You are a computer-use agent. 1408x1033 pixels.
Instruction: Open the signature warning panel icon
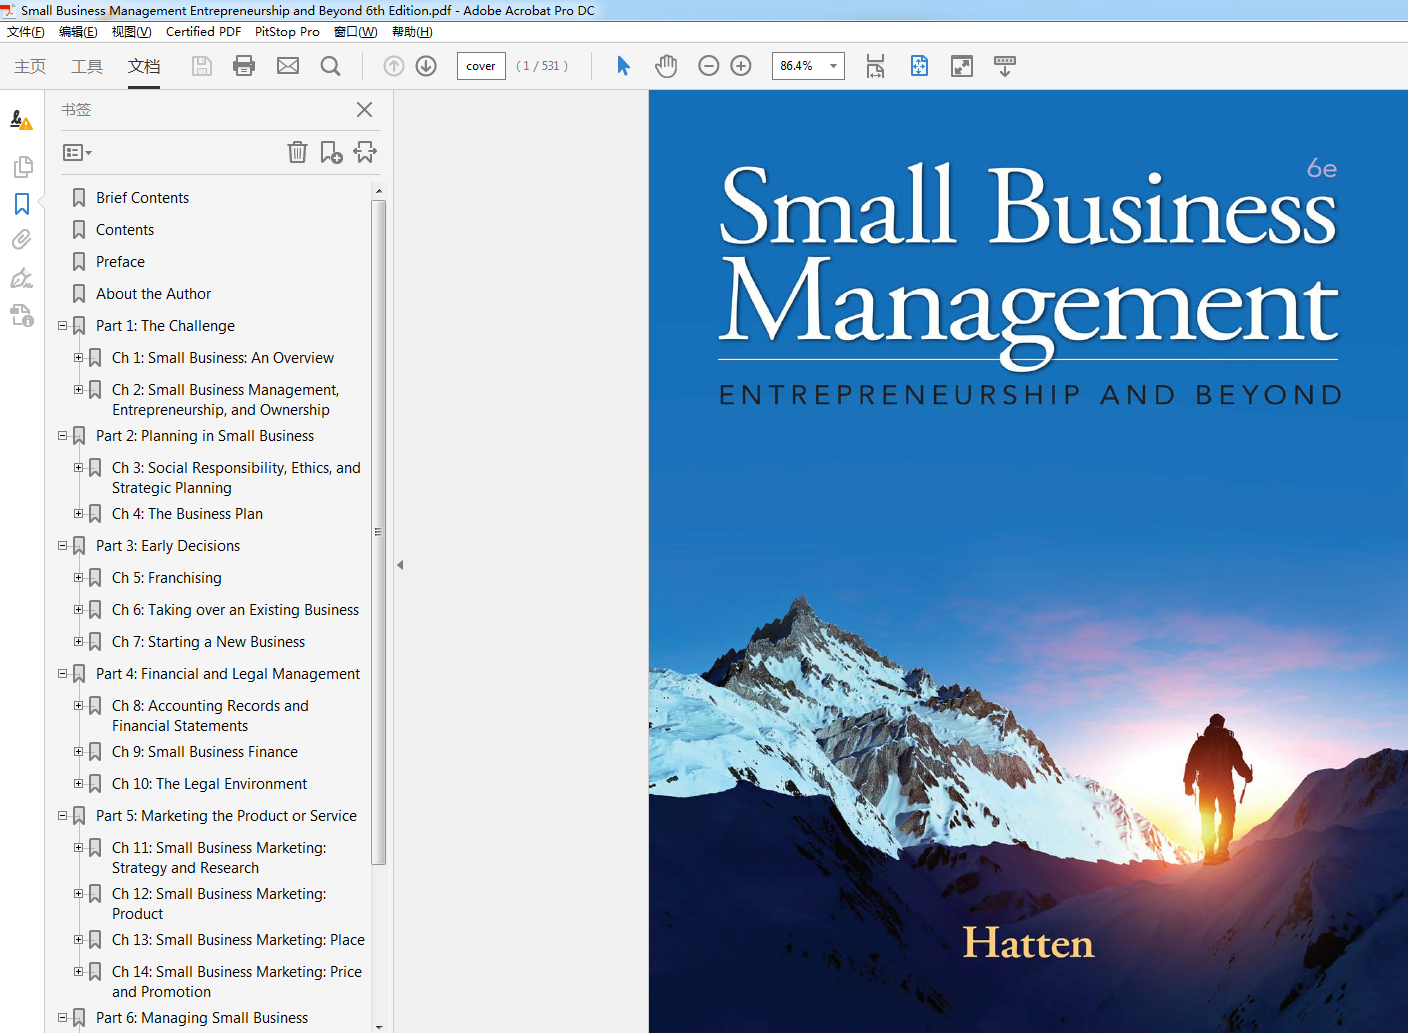point(21,120)
